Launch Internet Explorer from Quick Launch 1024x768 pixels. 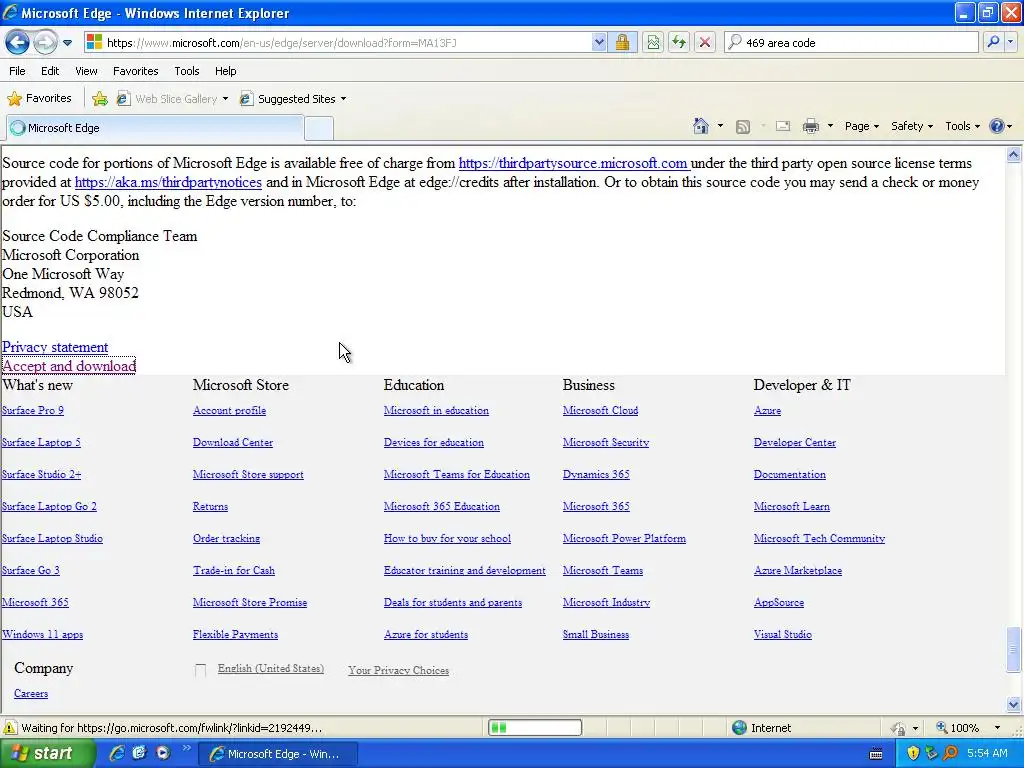pyautogui.click(x=117, y=753)
